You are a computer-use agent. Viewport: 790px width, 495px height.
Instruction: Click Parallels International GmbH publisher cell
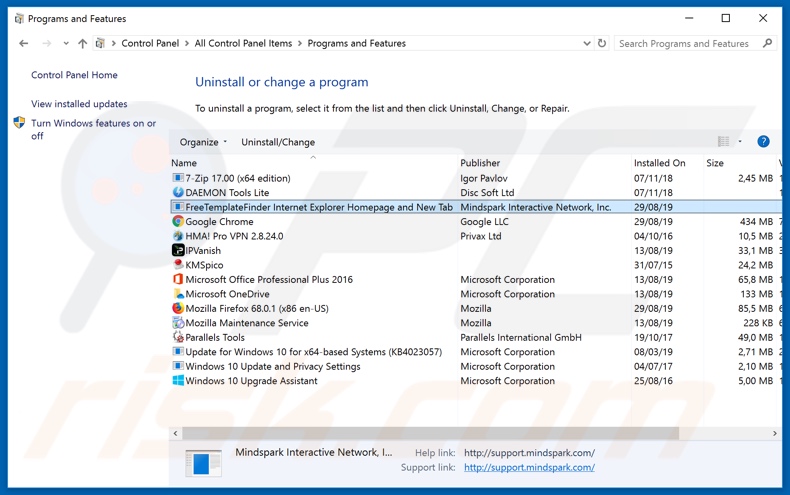click(521, 337)
